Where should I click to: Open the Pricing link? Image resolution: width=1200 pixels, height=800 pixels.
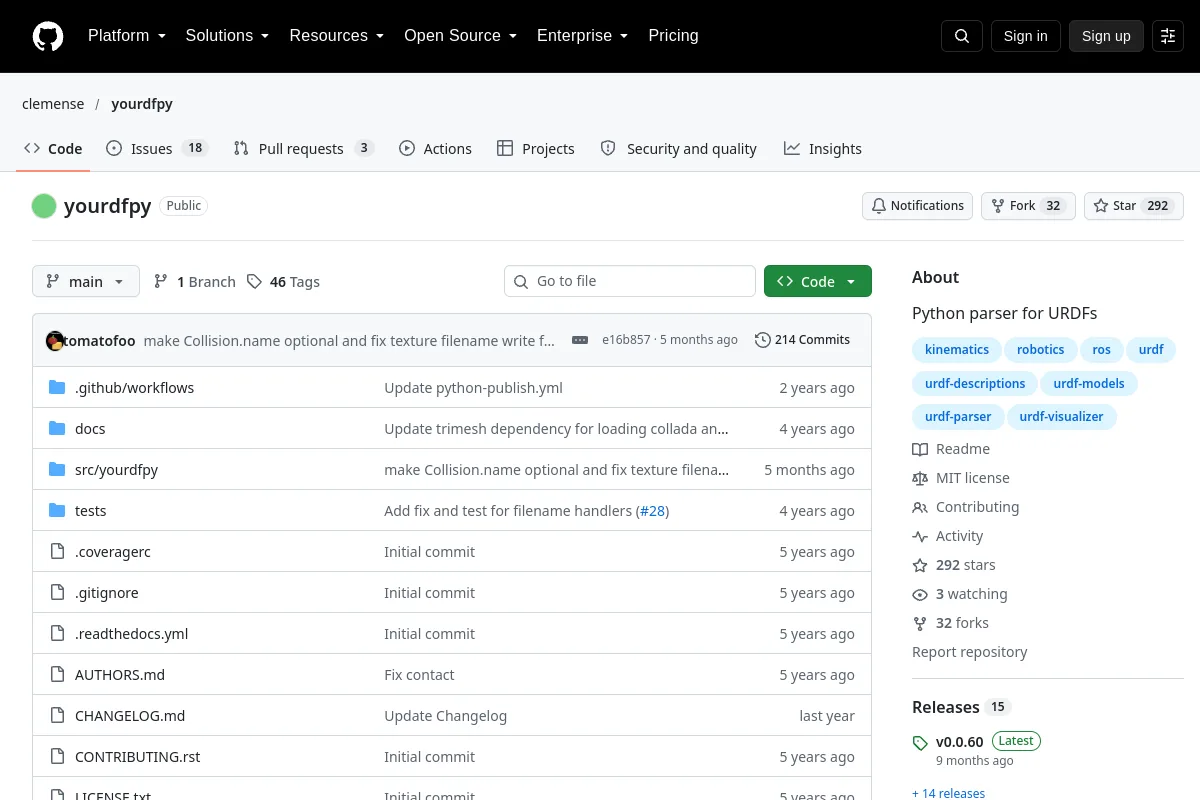coord(673,36)
